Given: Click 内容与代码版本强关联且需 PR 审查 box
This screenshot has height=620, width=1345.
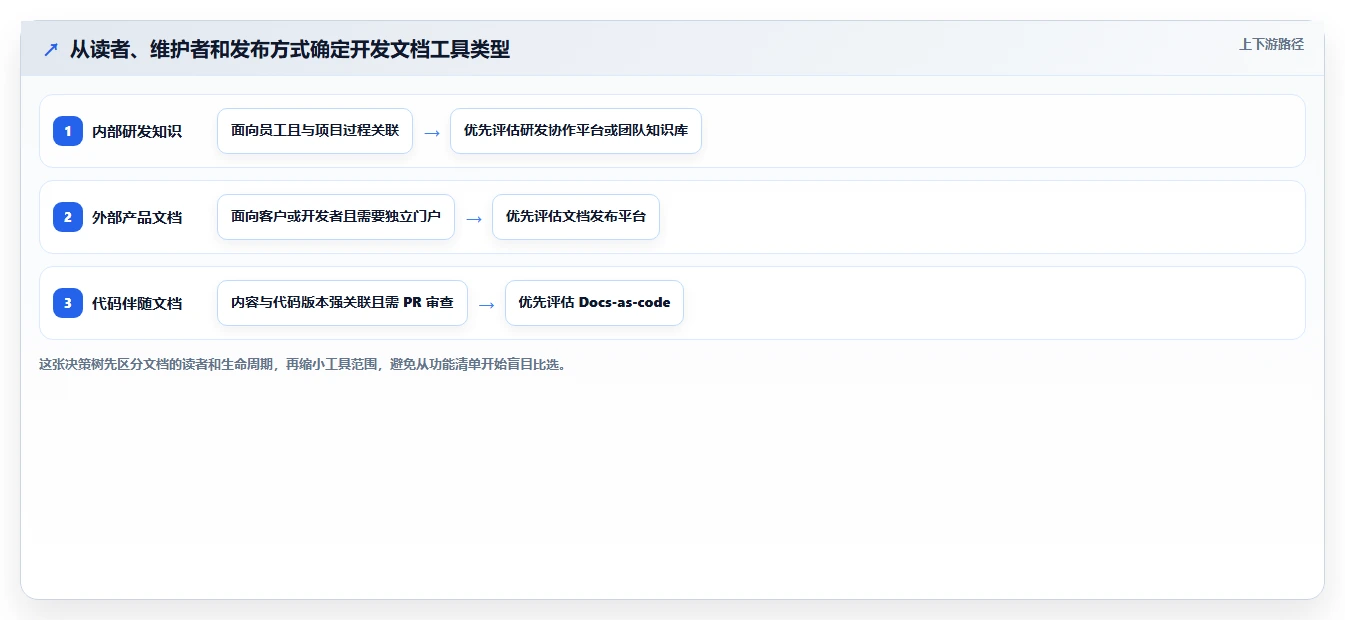Looking at the screenshot, I should coord(342,303).
